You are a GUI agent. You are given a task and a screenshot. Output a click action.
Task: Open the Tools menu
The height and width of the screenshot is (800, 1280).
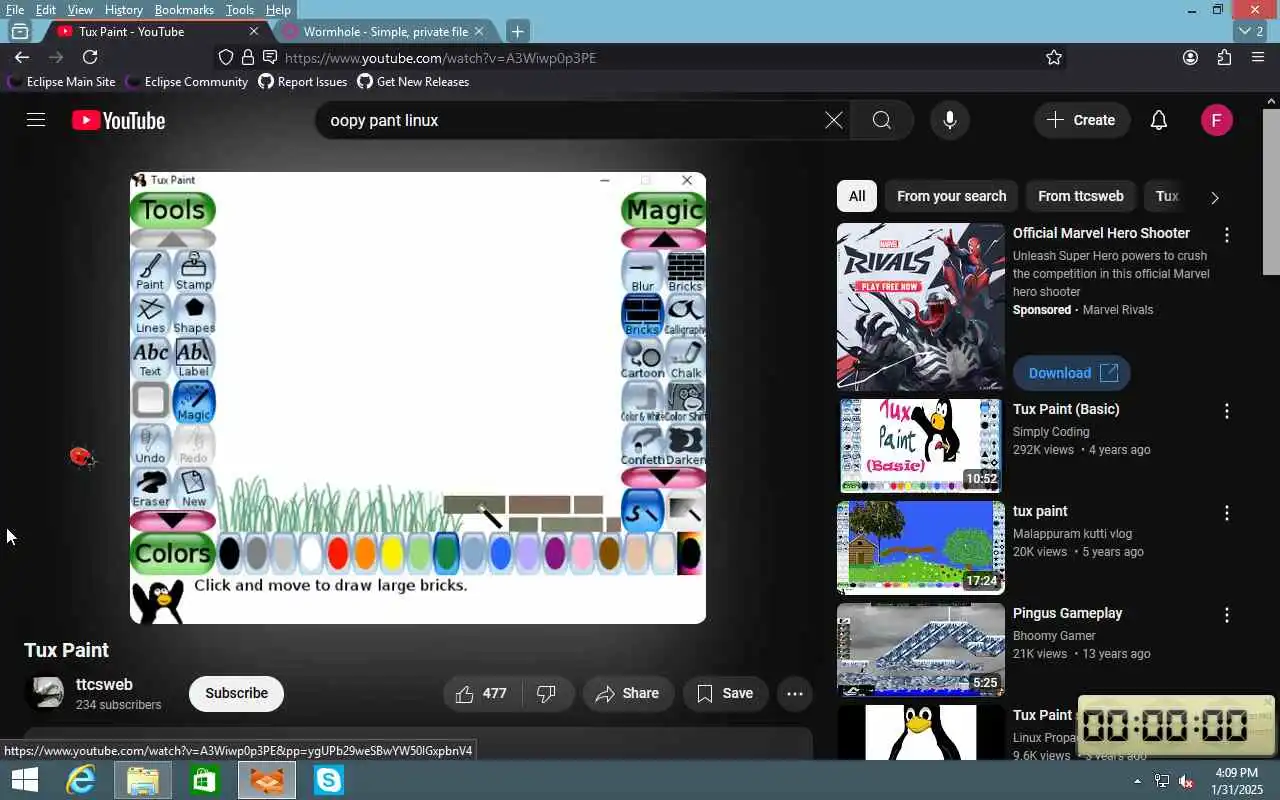pyautogui.click(x=240, y=10)
